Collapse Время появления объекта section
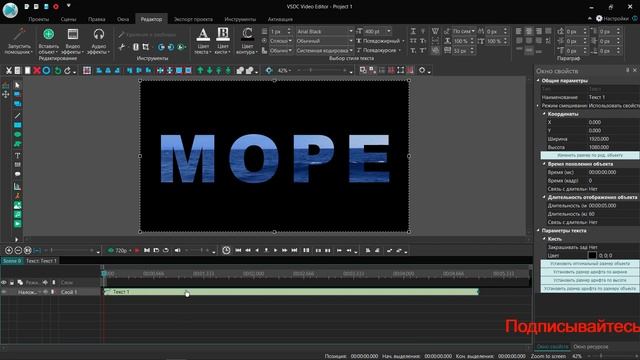The width and height of the screenshot is (640, 360). click(544, 164)
